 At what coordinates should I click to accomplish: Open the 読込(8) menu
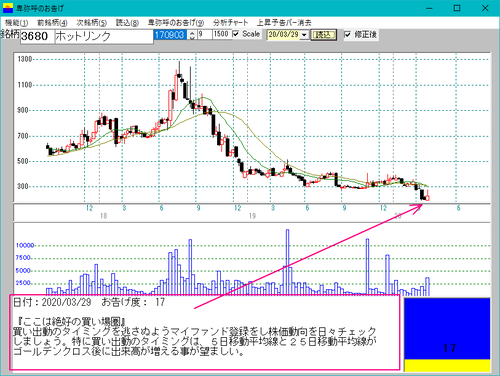point(127,23)
